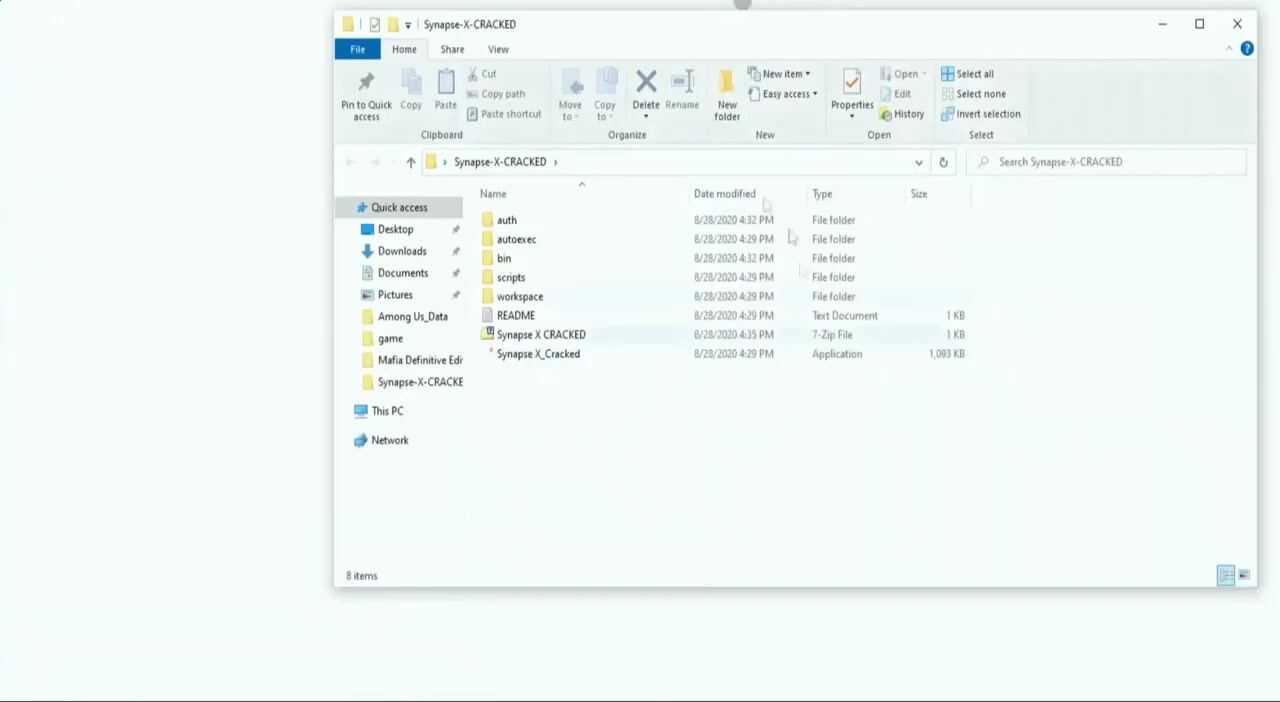This screenshot has width=1280, height=702.
Task: Switch to the Share ribbon tab
Action: pyautogui.click(x=452, y=49)
